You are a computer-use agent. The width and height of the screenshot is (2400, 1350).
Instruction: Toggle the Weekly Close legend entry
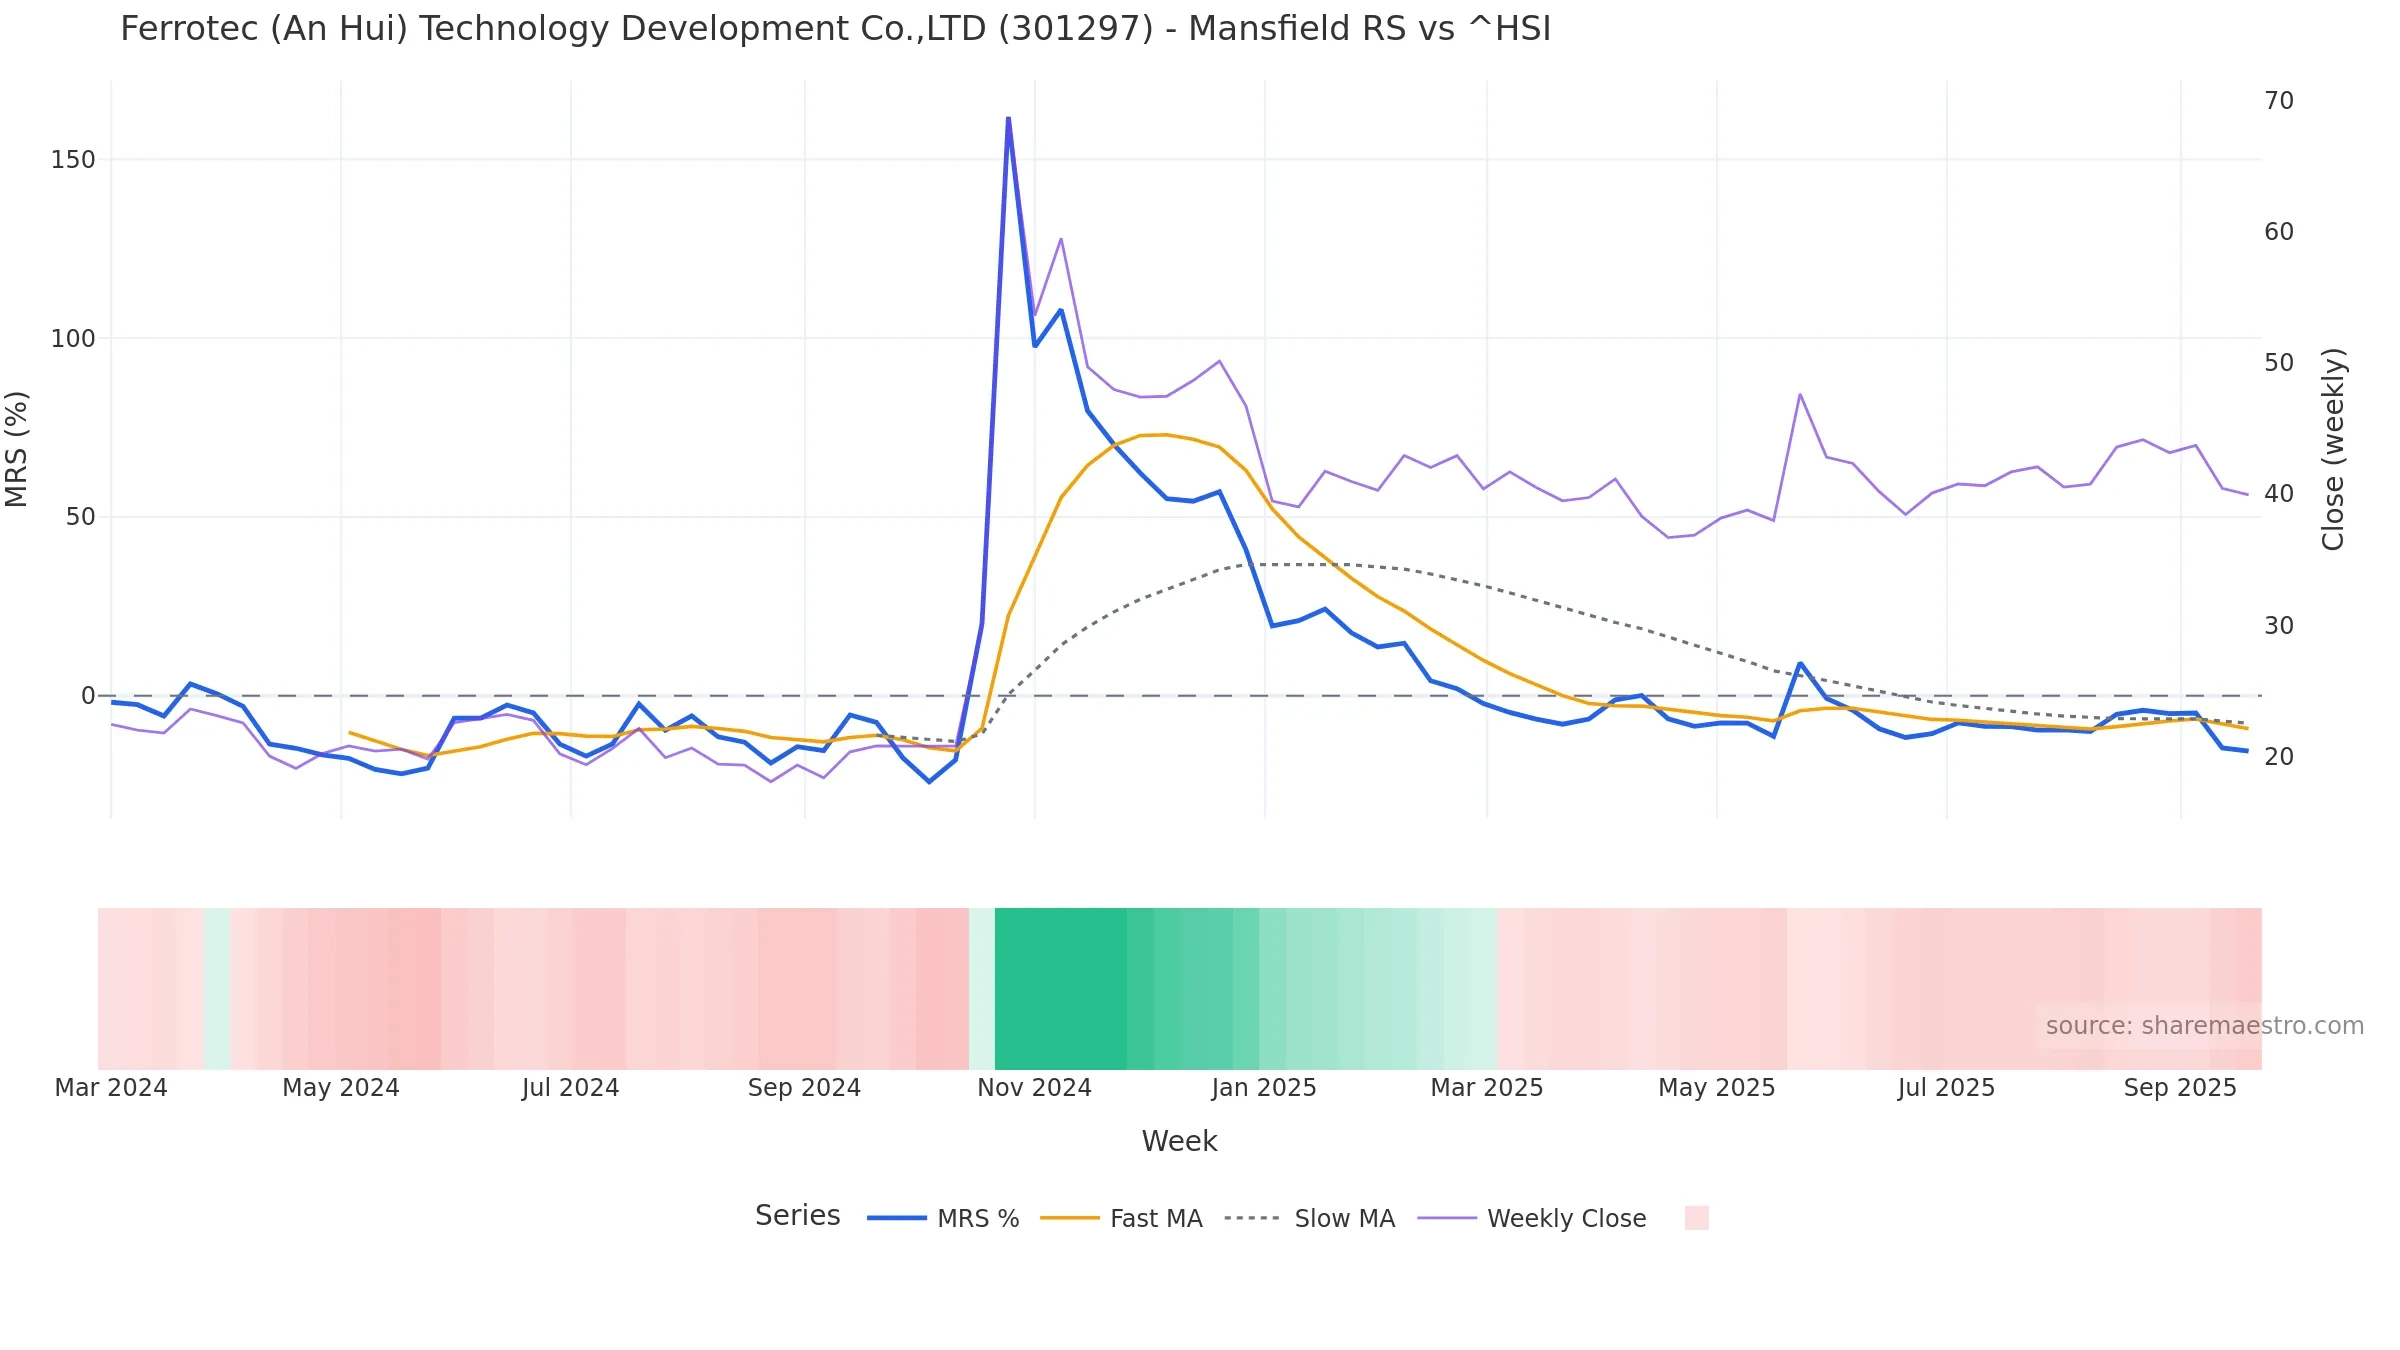pos(1532,1218)
